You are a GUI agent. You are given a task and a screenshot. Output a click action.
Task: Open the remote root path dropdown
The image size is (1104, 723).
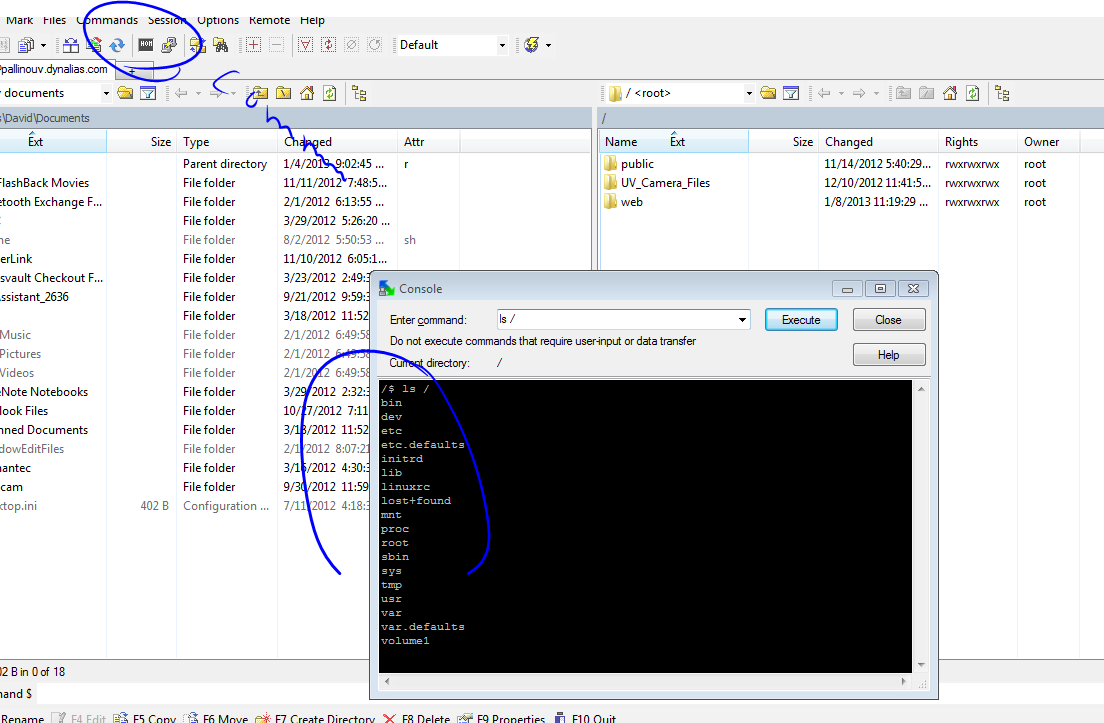click(748, 93)
